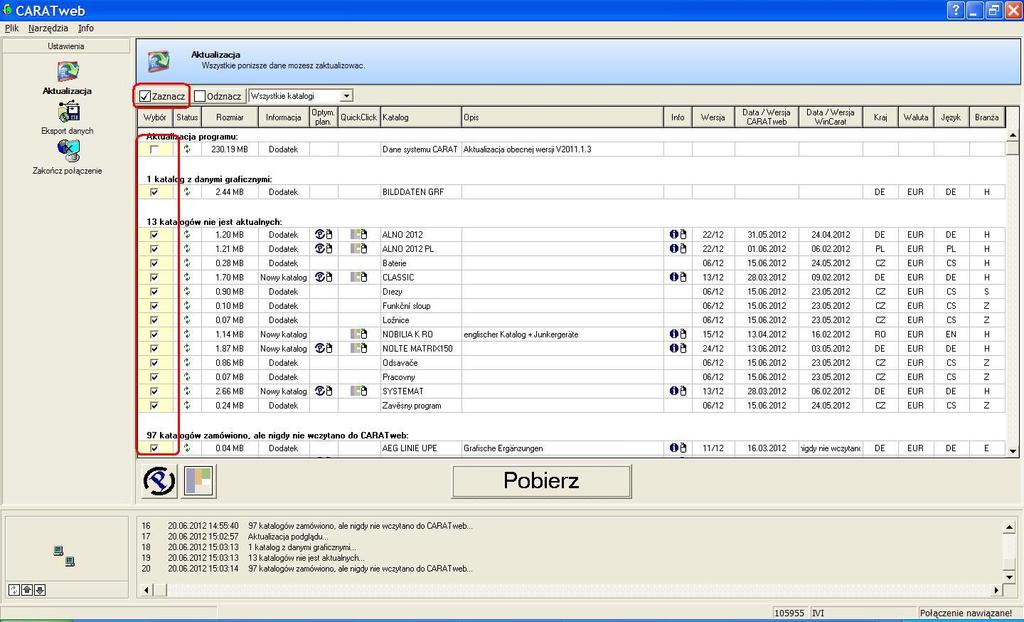Select the Zavěsny program catalog name

[x=411, y=405]
